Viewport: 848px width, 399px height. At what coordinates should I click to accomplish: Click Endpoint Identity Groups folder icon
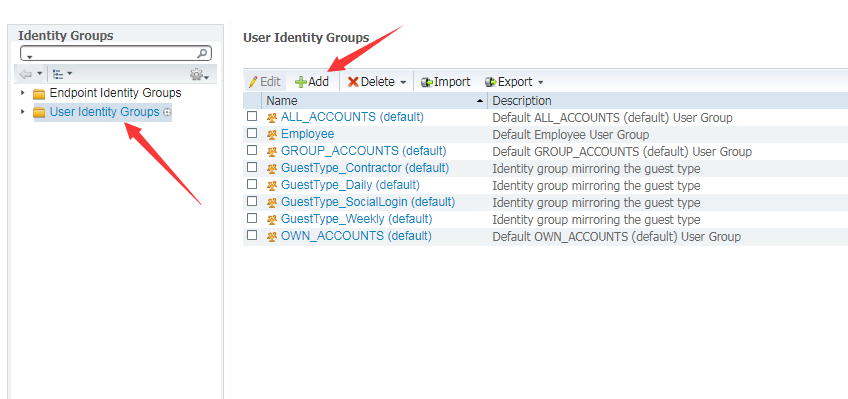coord(39,94)
